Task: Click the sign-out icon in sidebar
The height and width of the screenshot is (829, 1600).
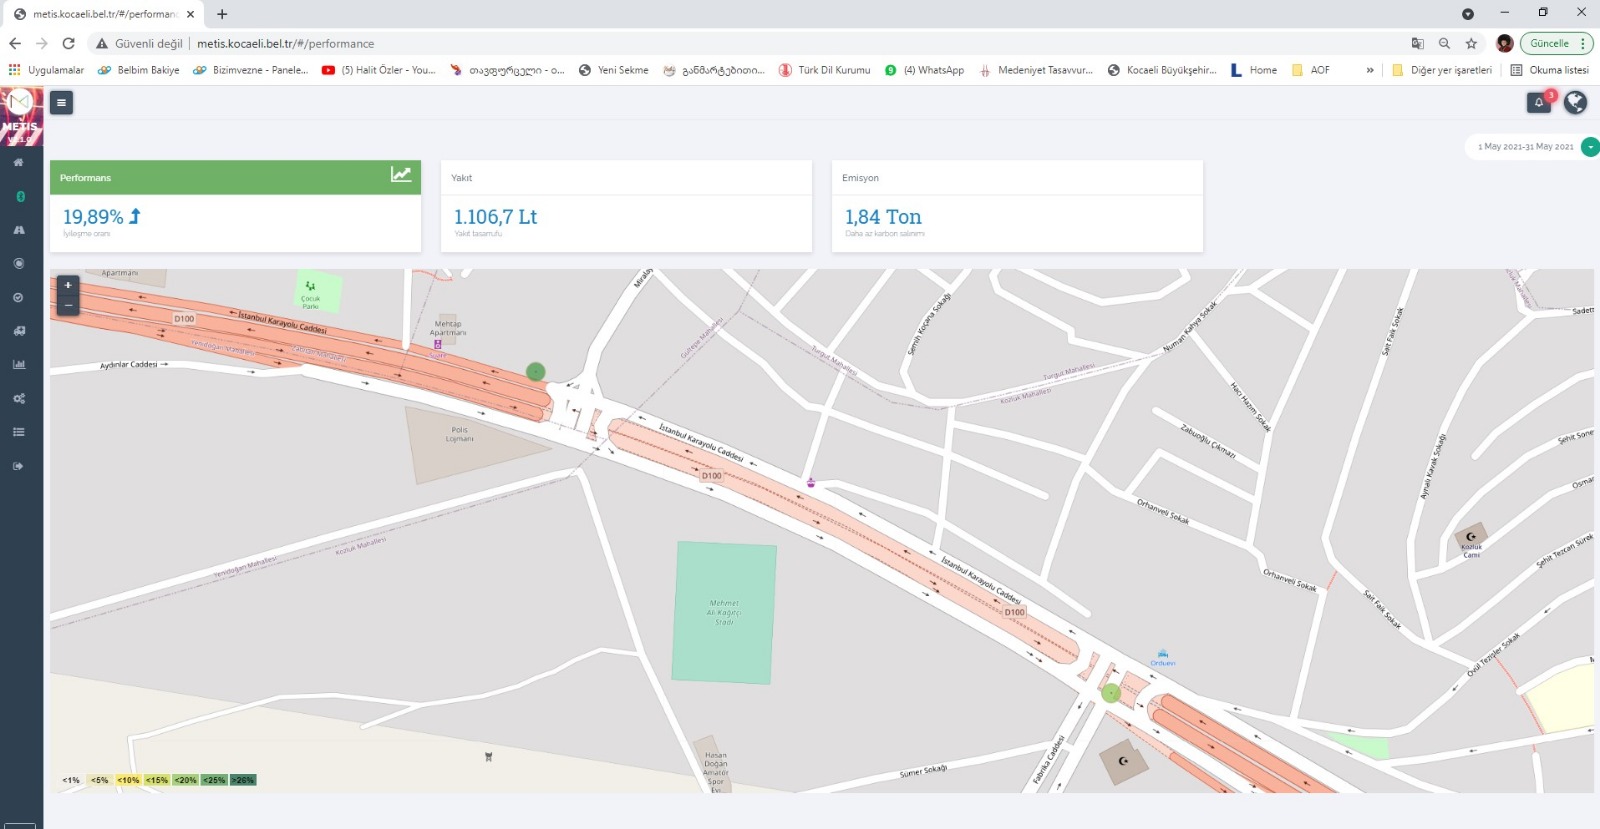Action: coord(18,466)
